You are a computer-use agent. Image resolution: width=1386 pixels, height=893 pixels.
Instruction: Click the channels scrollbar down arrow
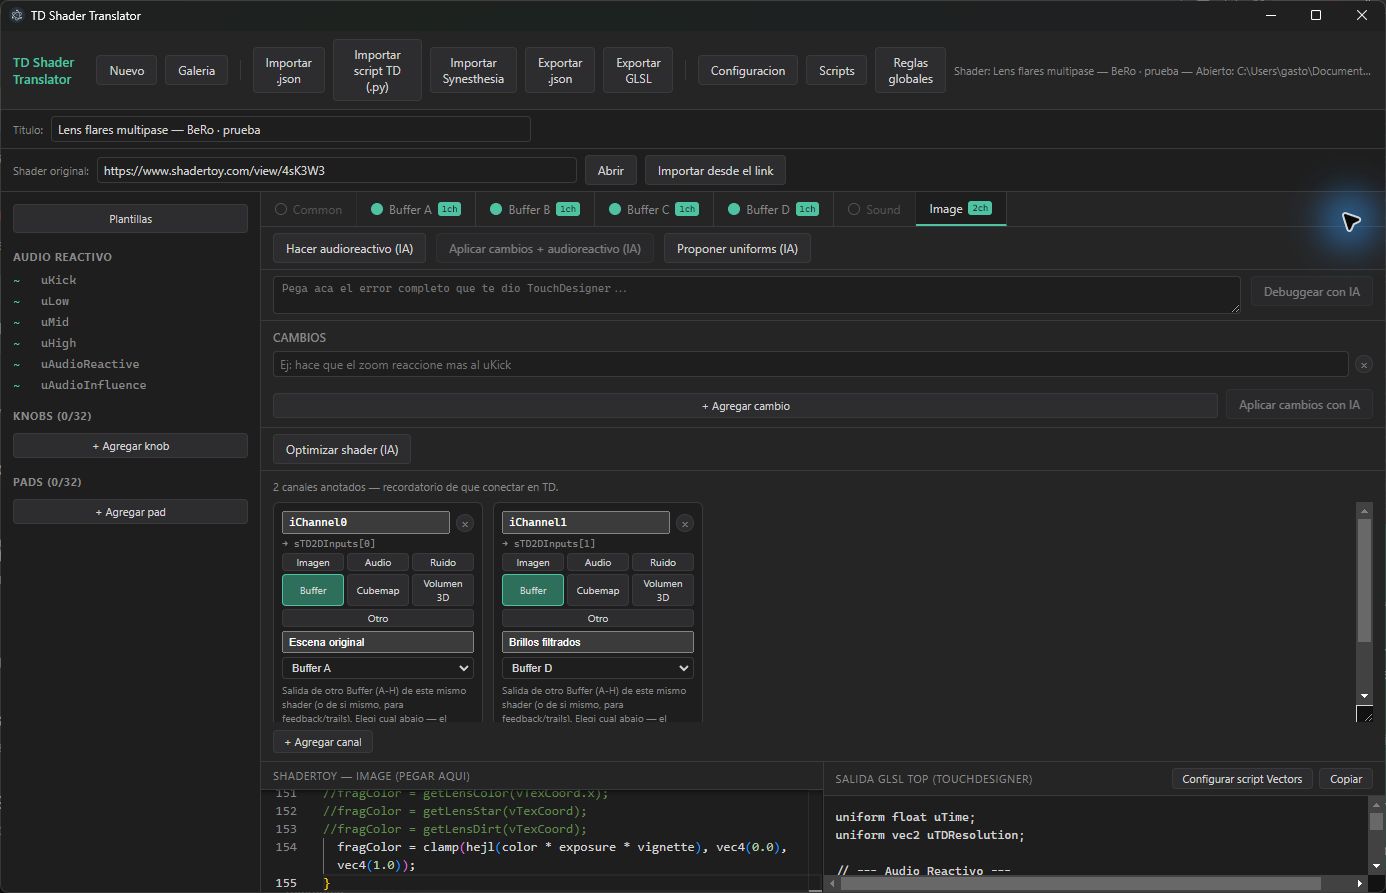[x=1364, y=696]
